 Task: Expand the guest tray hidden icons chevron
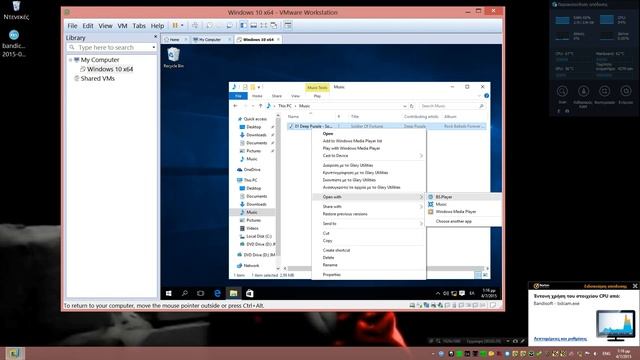[438, 293]
